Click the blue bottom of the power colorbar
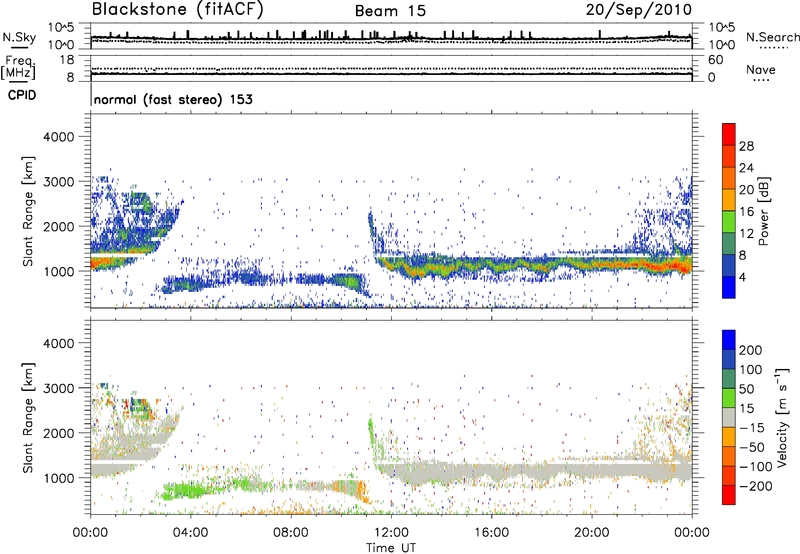Viewport: 800px width, 554px height. tap(729, 287)
